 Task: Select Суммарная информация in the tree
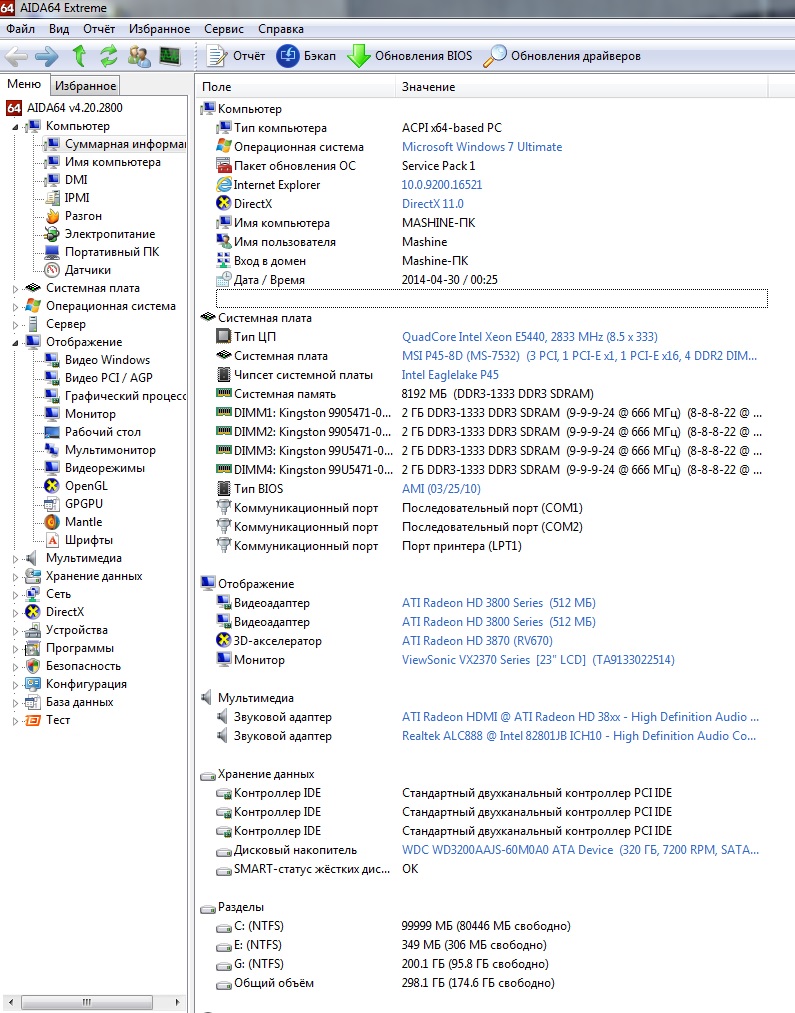pos(125,144)
